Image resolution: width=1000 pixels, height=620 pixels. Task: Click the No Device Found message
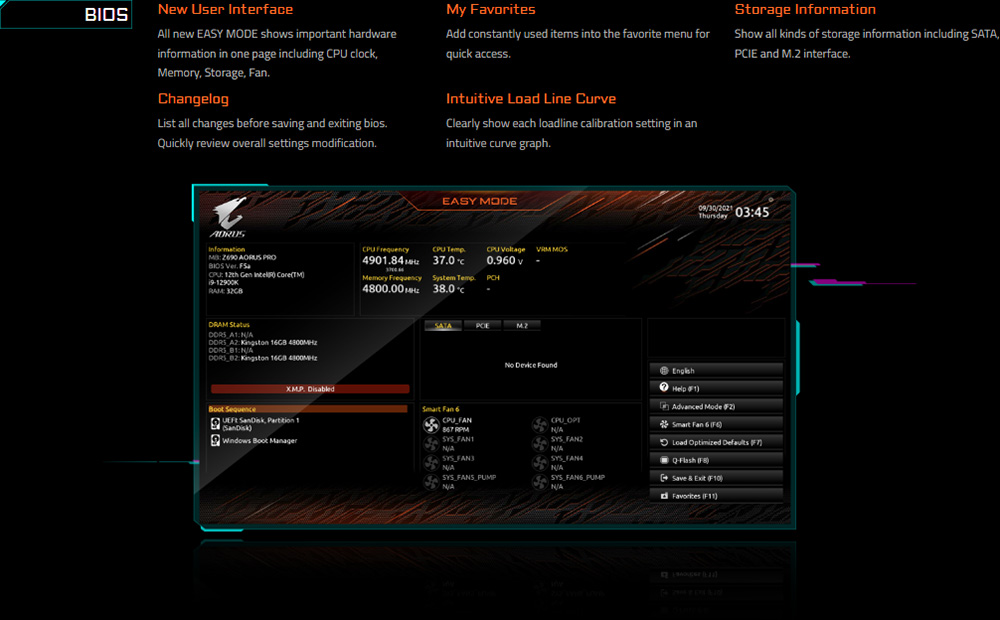pos(531,365)
